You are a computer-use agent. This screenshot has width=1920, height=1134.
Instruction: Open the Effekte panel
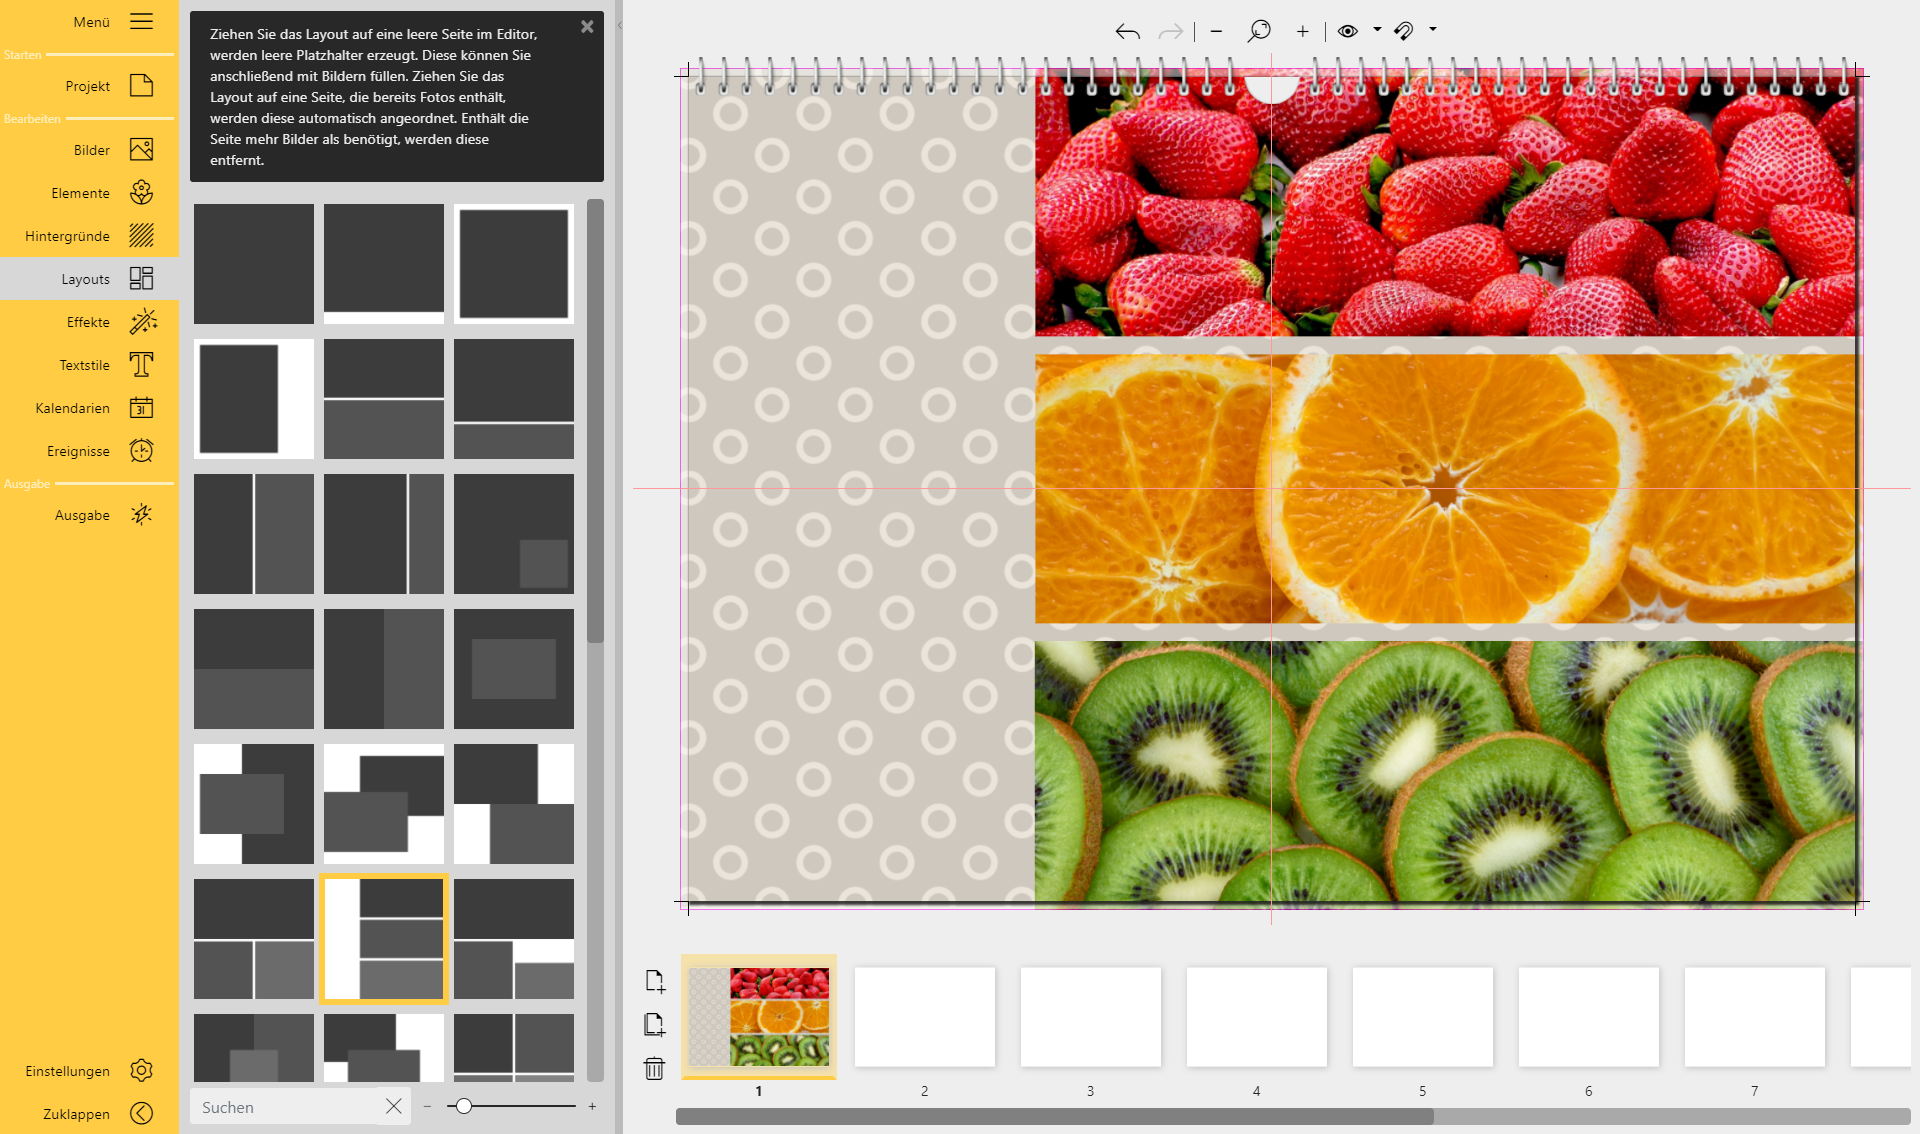(x=88, y=322)
